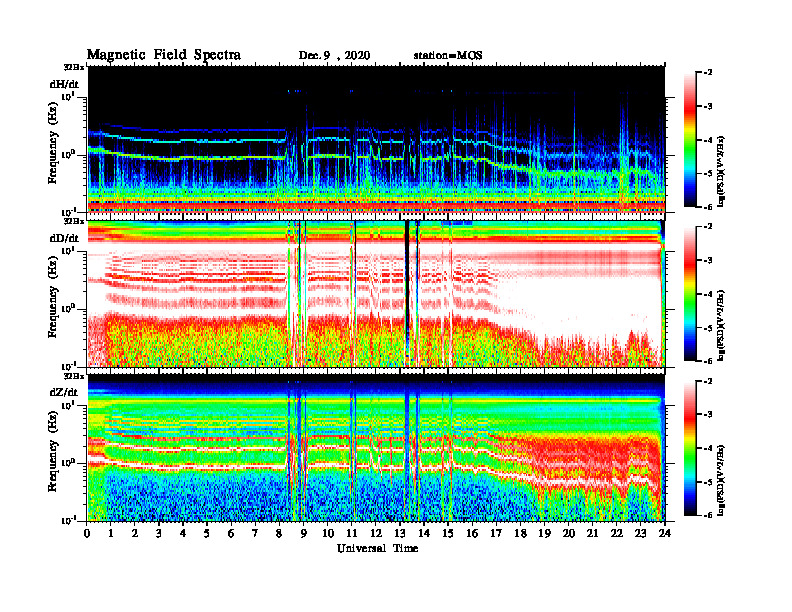This screenshot has width=792, height=612.
Task: Click the hour '2' tick label
Action: pos(135,534)
